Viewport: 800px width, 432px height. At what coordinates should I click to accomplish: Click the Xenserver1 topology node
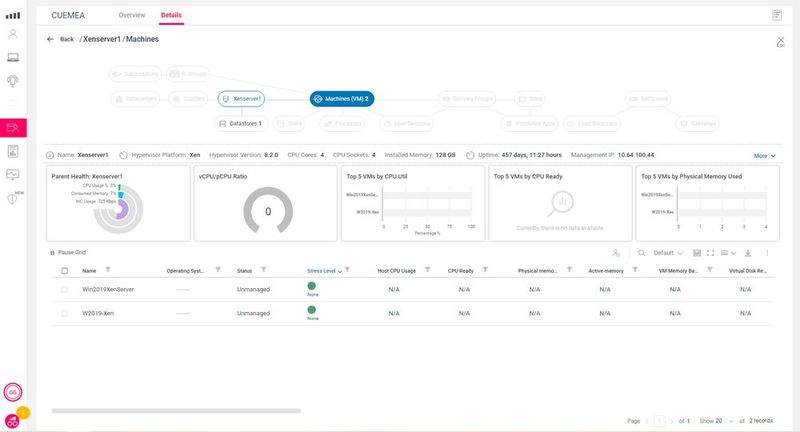(x=241, y=99)
